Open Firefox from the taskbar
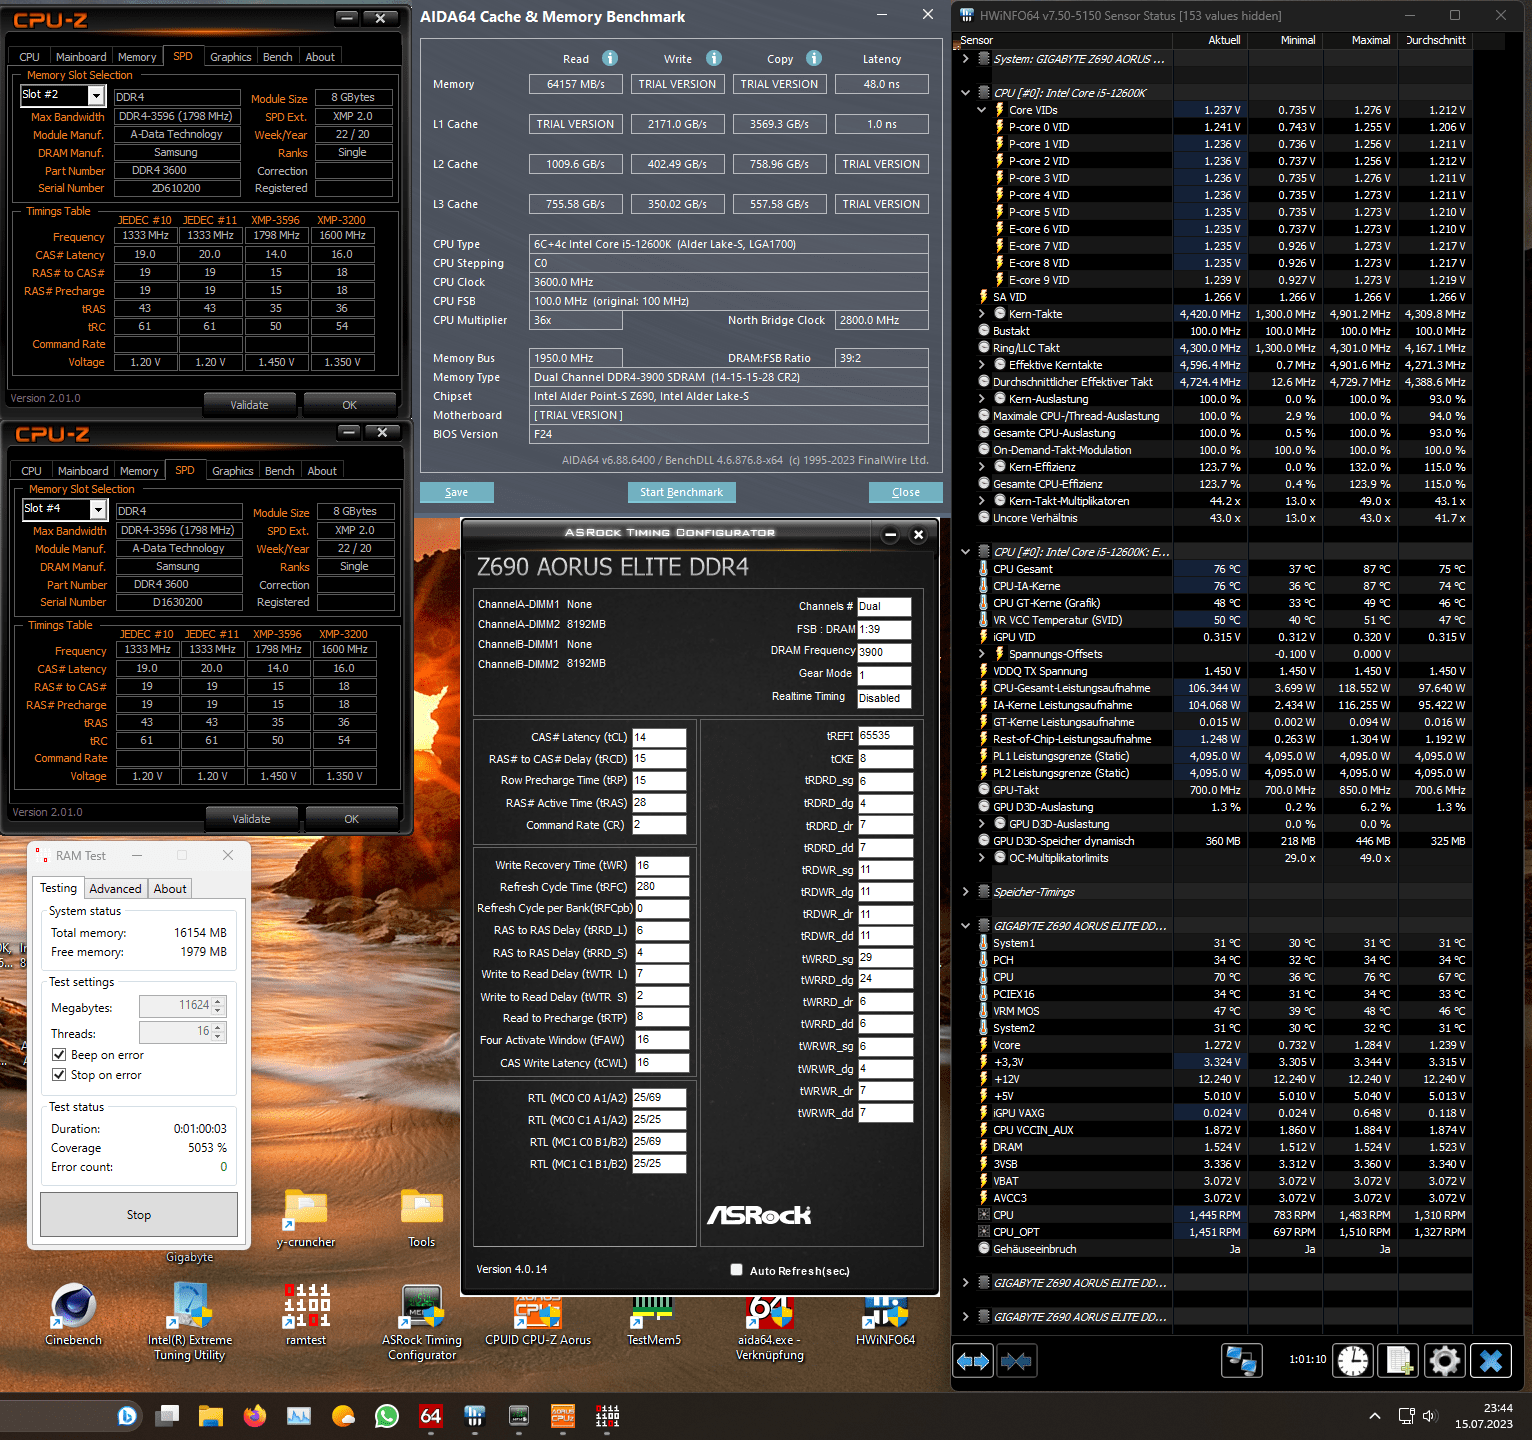Viewport: 1532px width, 1440px height. [x=255, y=1416]
